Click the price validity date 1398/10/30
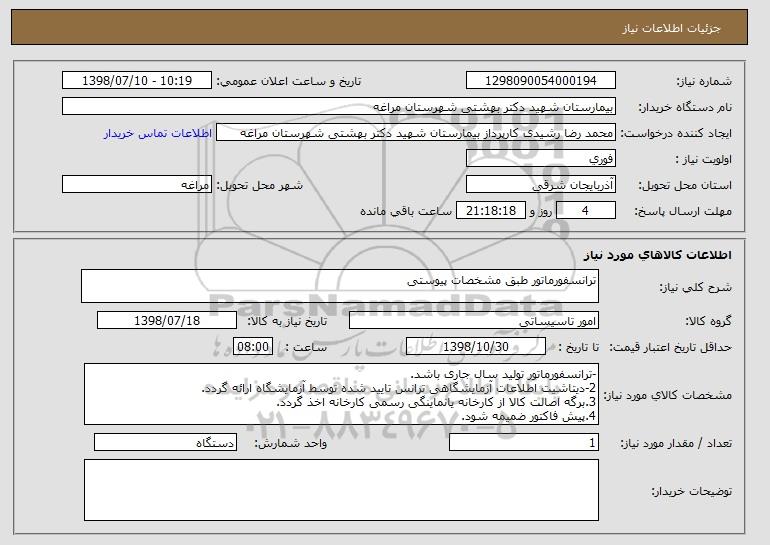Screen dimensions: 770x545 [x=476, y=346]
